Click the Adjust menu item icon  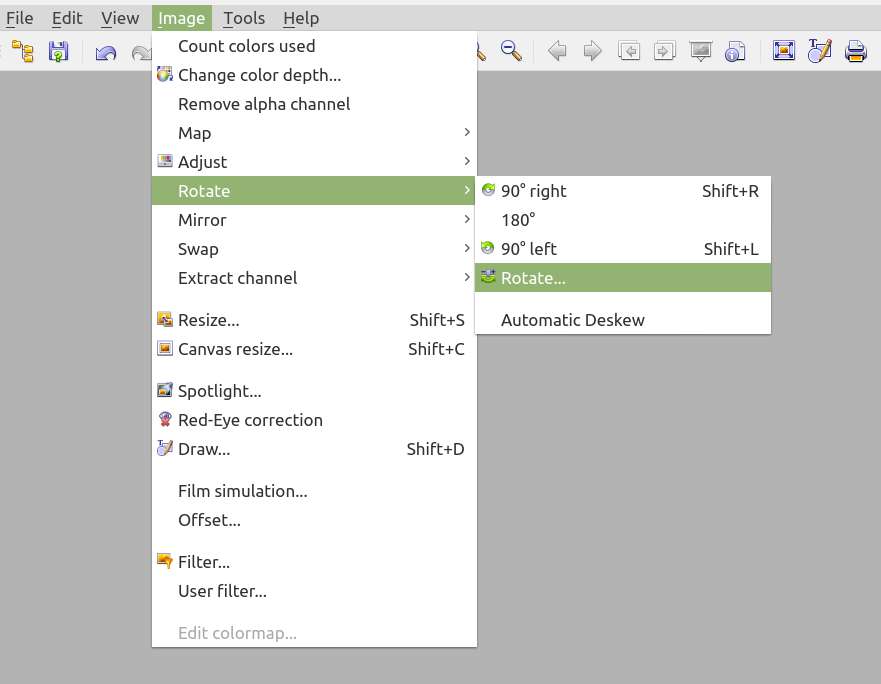pos(165,161)
